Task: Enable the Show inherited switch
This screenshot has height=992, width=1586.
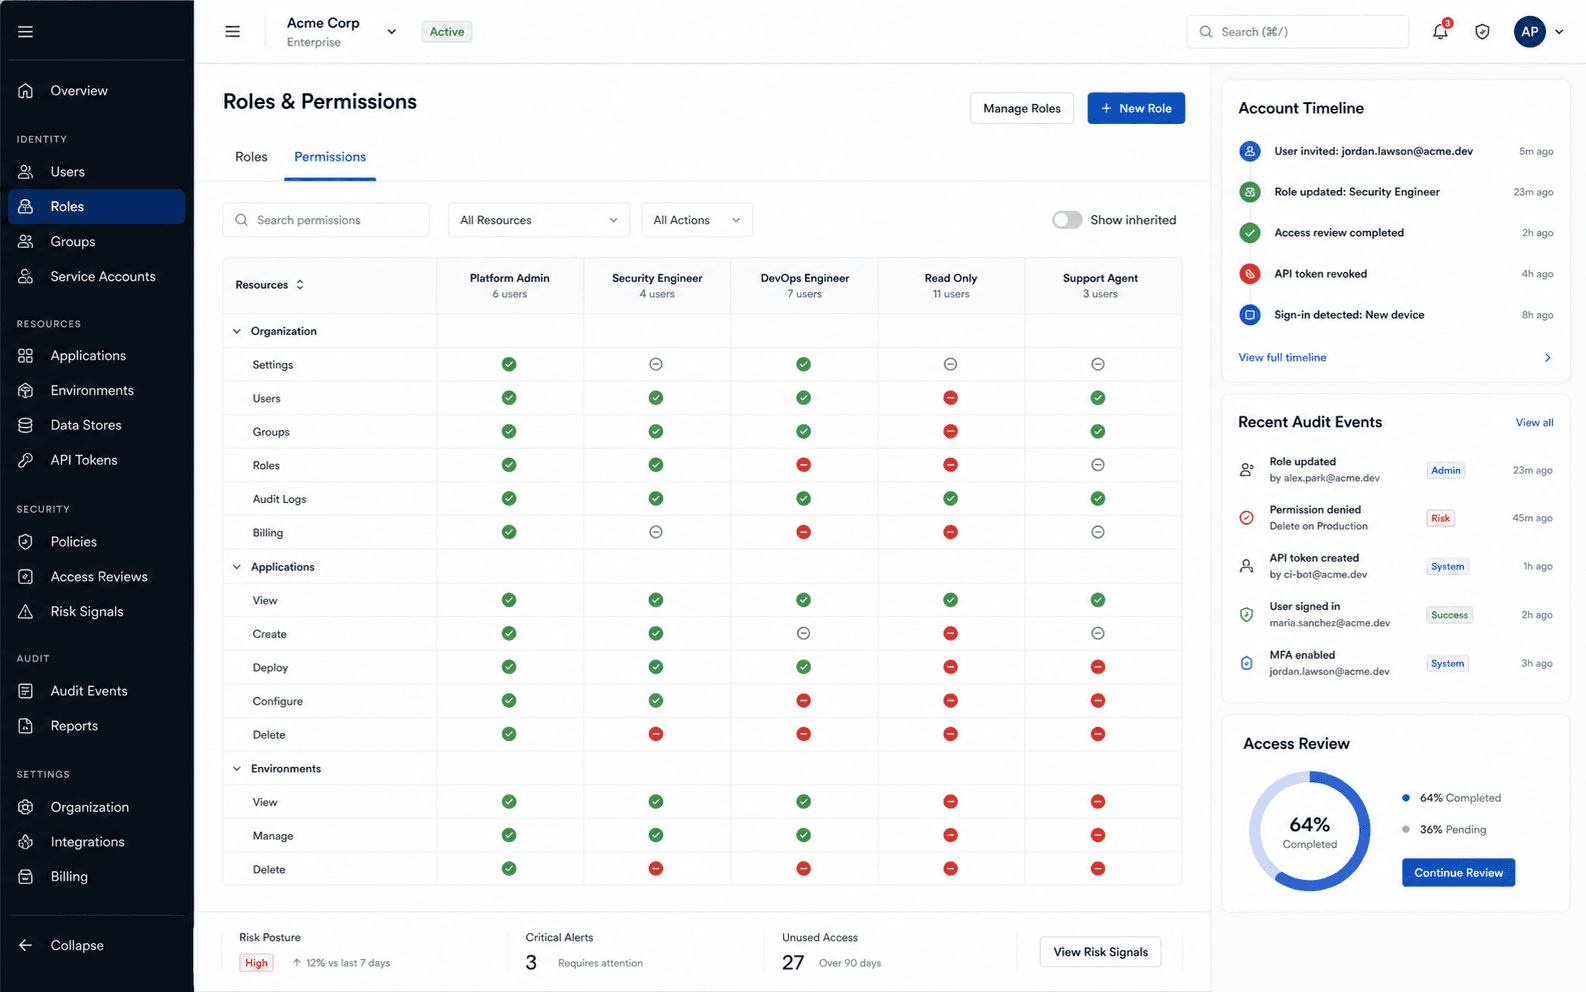Action: 1067,220
